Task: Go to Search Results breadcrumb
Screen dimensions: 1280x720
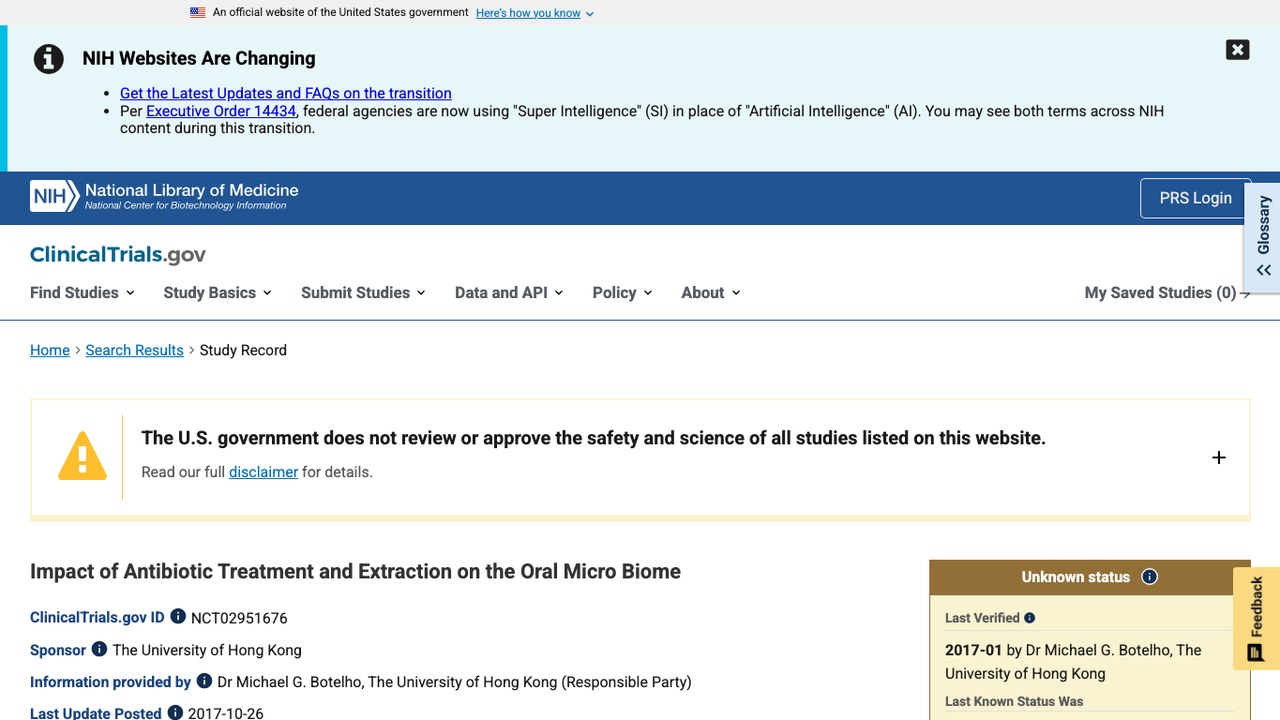Action: click(134, 350)
